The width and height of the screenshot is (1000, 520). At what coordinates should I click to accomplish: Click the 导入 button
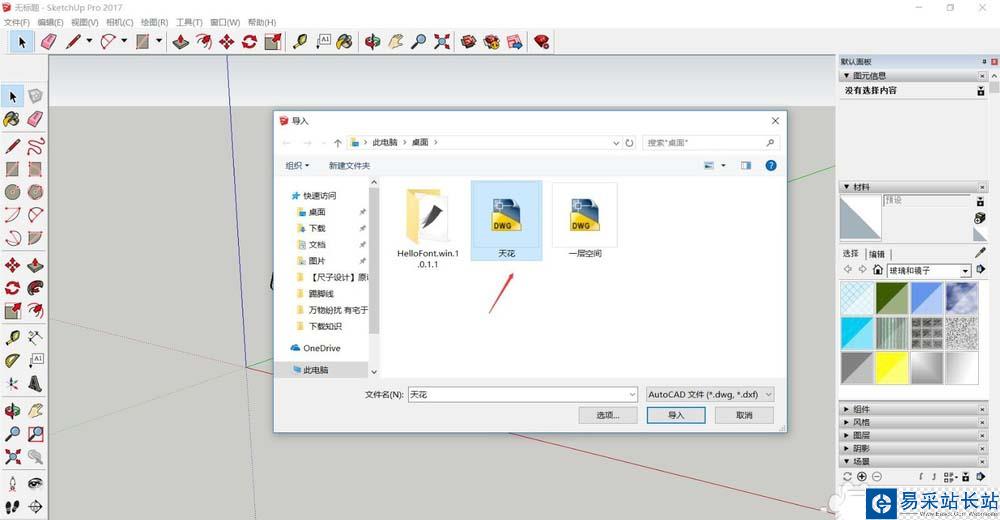click(x=676, y=415)
